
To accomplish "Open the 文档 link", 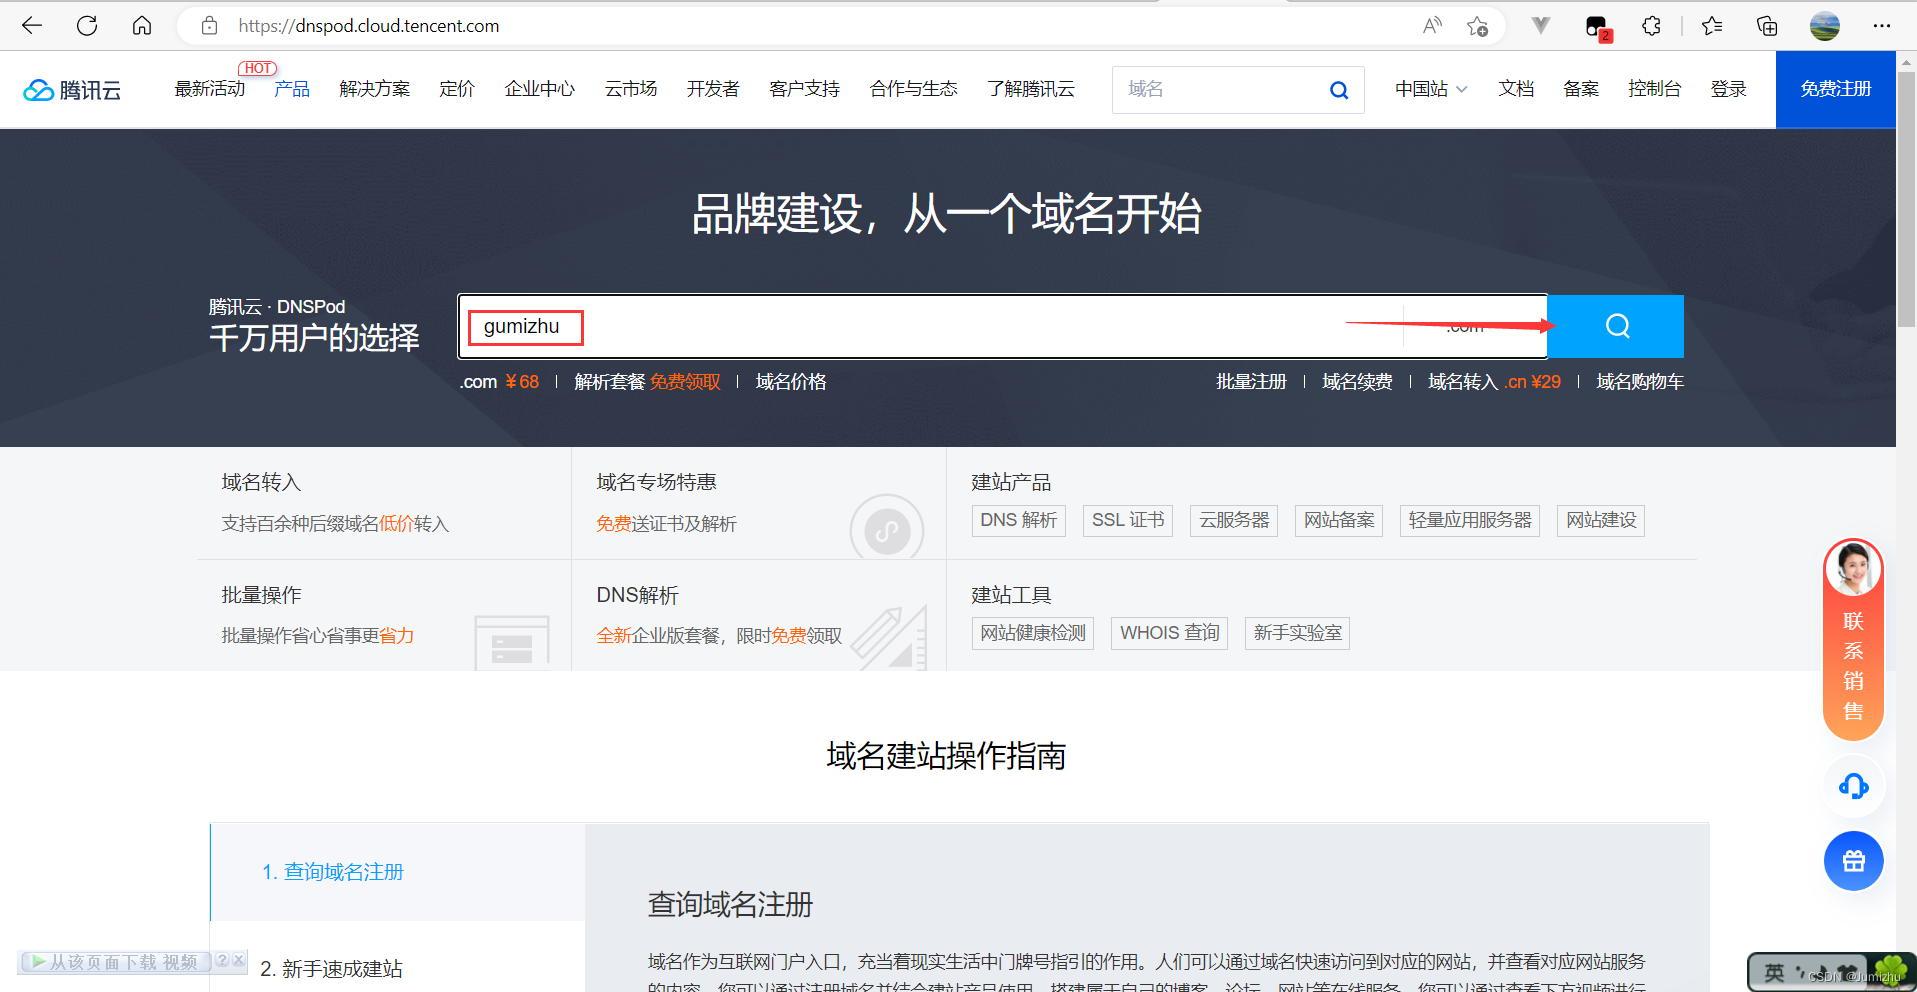I will tap(1516, 89).
